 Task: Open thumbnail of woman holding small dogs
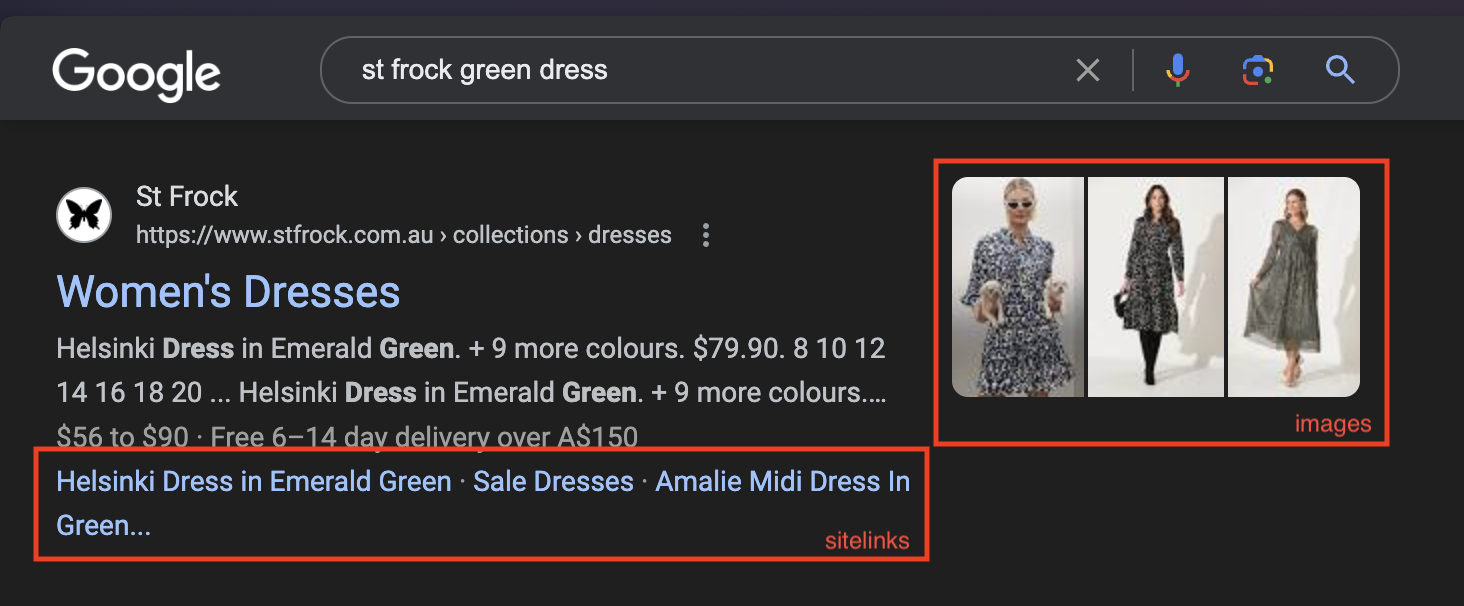click(1018, 287)
